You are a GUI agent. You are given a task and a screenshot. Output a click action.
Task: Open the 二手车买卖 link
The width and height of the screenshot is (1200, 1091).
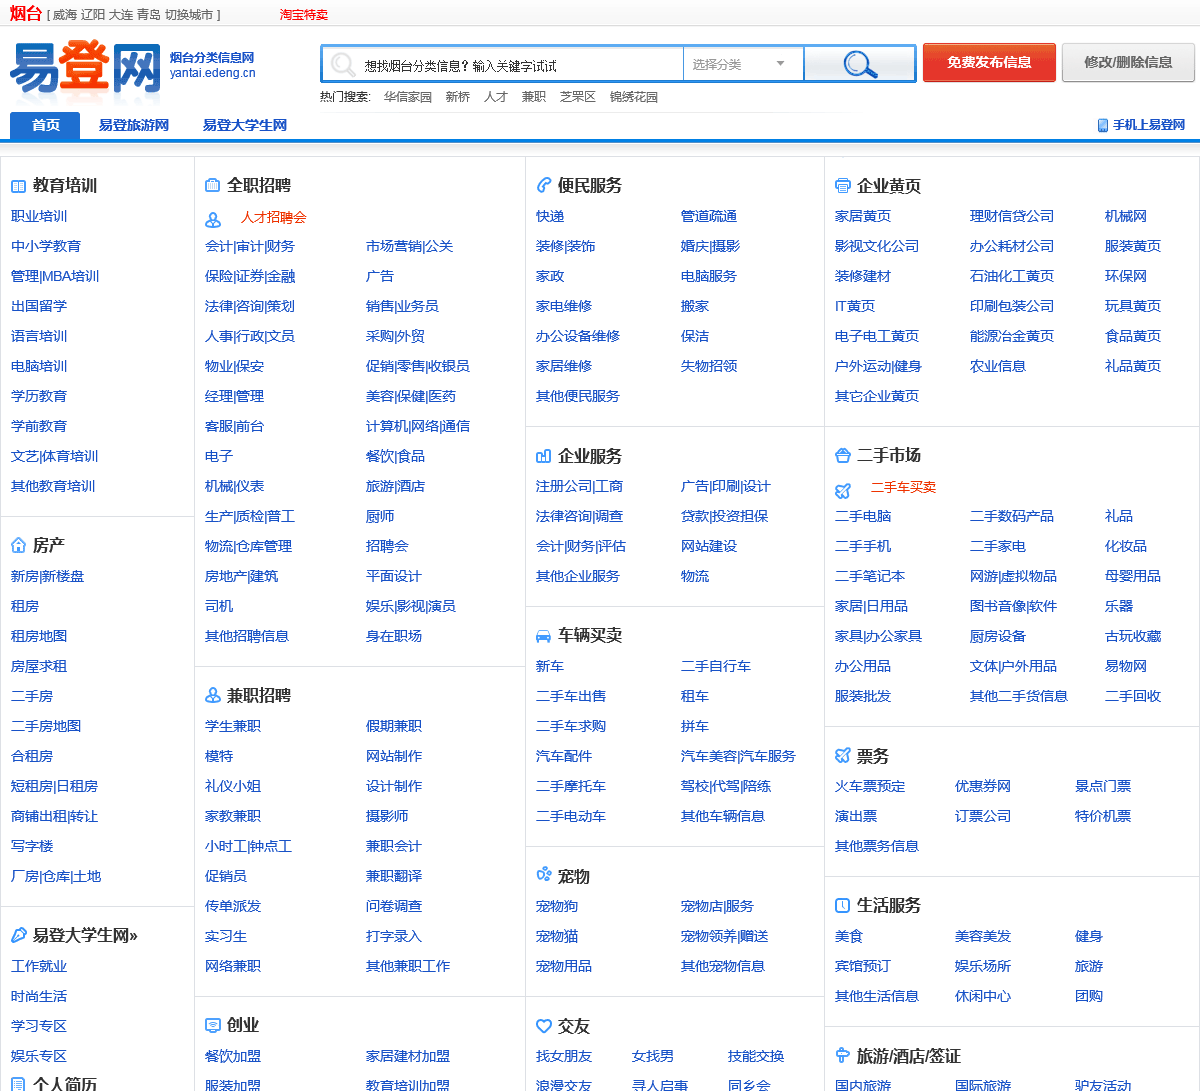click(x=903, y=487)
